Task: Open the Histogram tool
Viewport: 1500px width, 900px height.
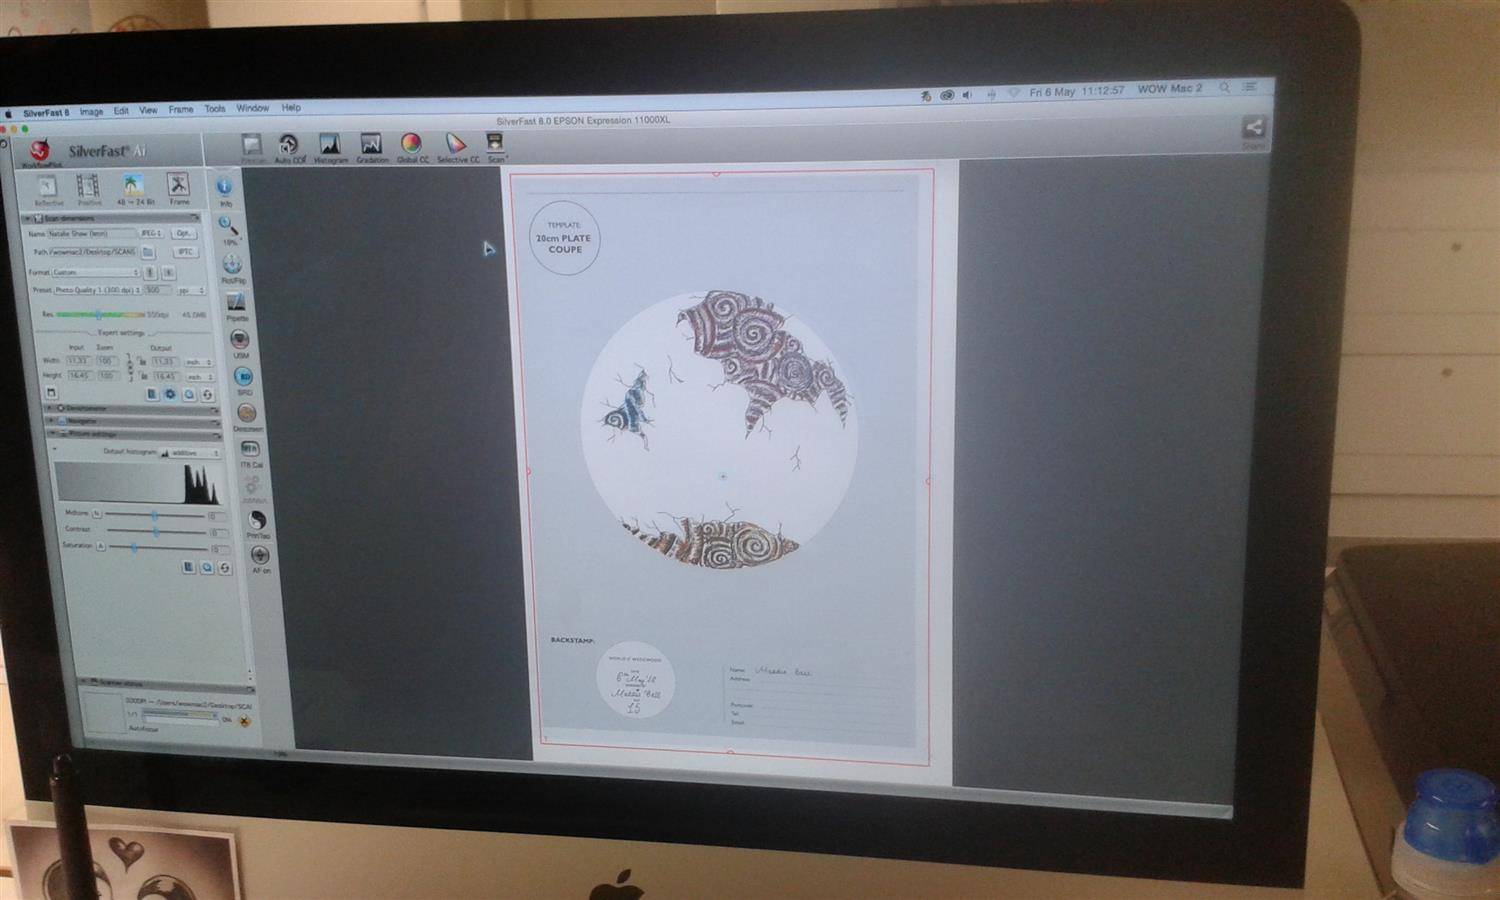Action: (329, 146)
